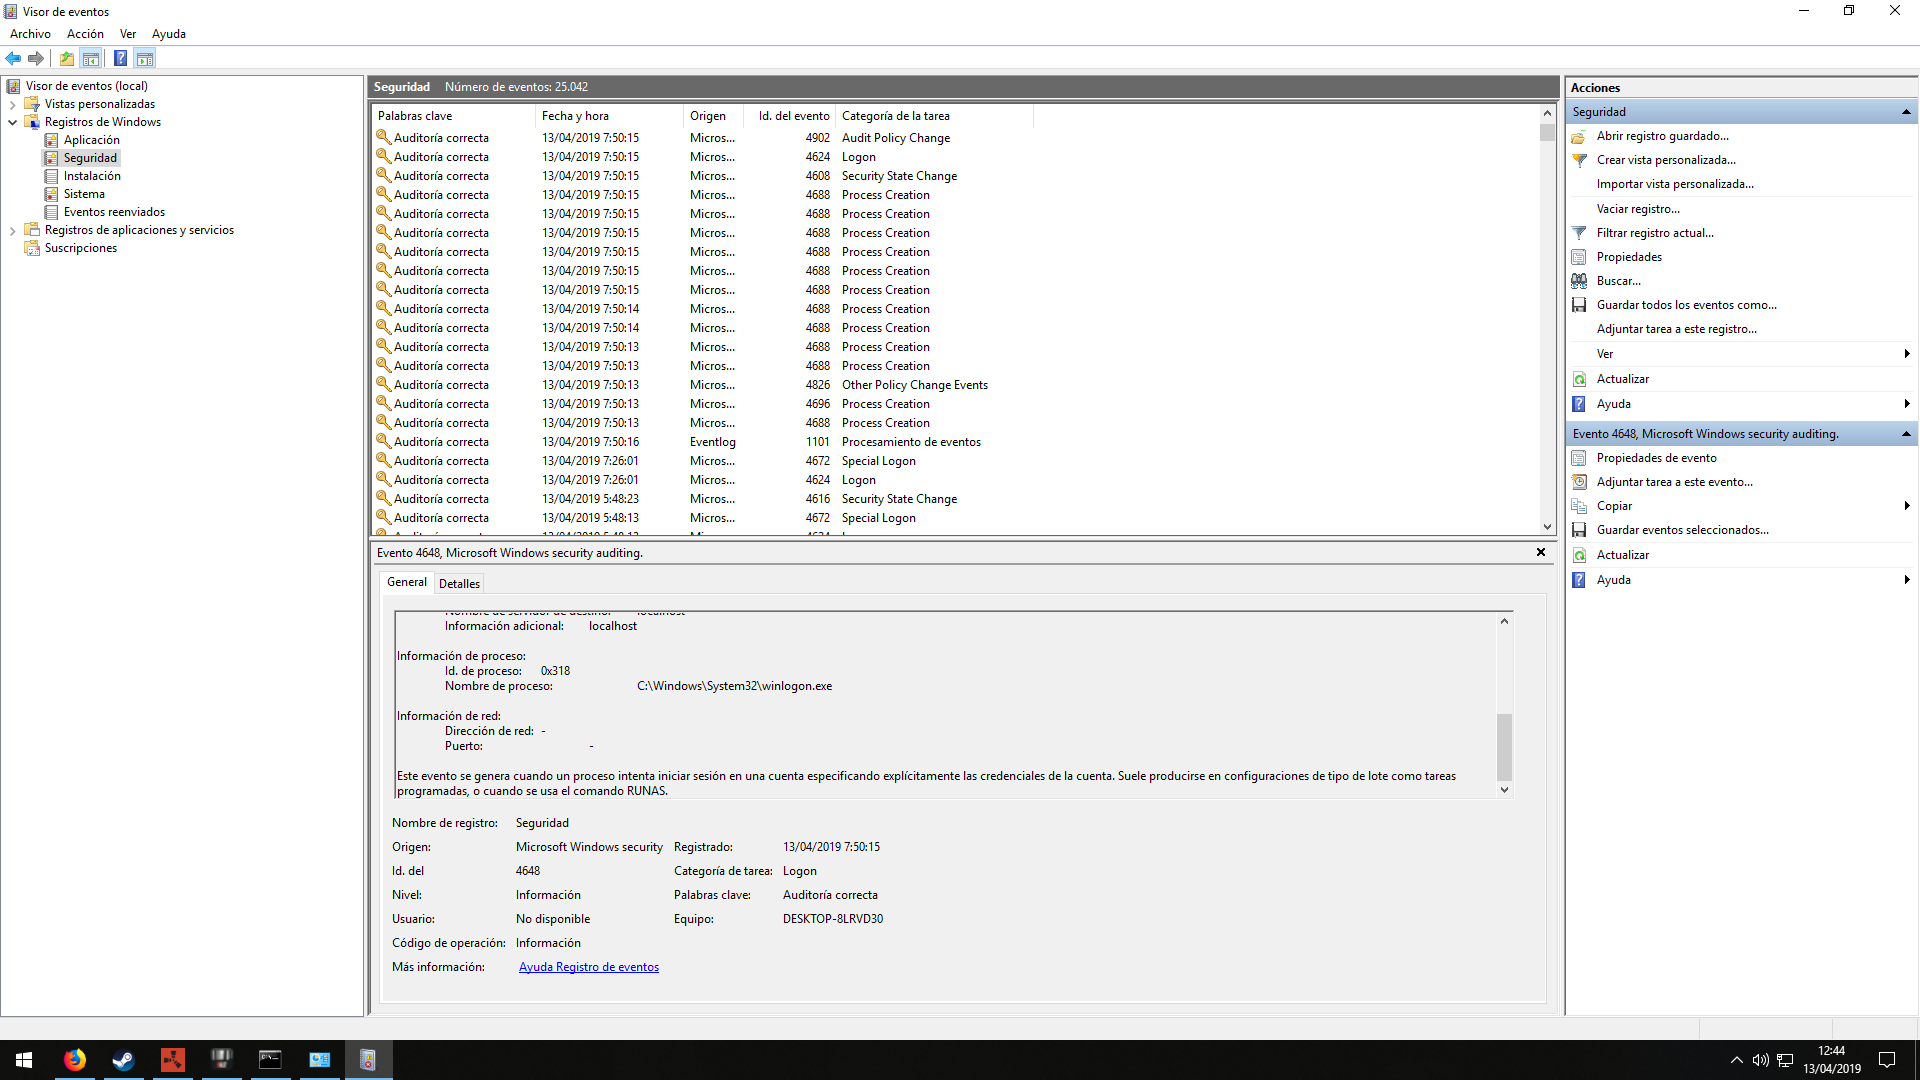Toggle the console tree pane toolbar icon

(91, 58)
